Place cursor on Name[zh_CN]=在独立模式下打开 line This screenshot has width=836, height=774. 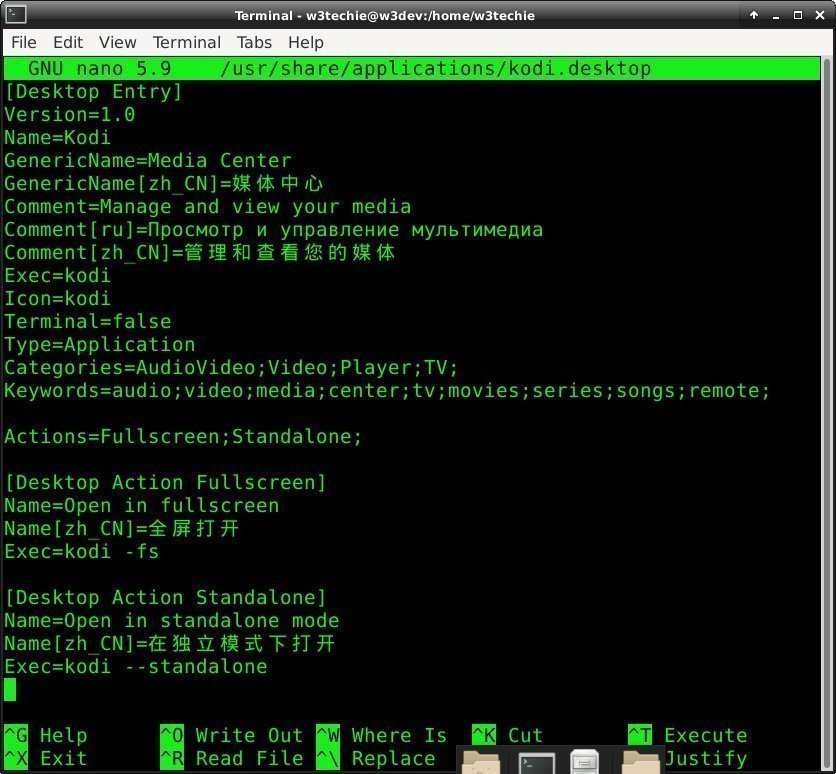[x=170, y=643]
